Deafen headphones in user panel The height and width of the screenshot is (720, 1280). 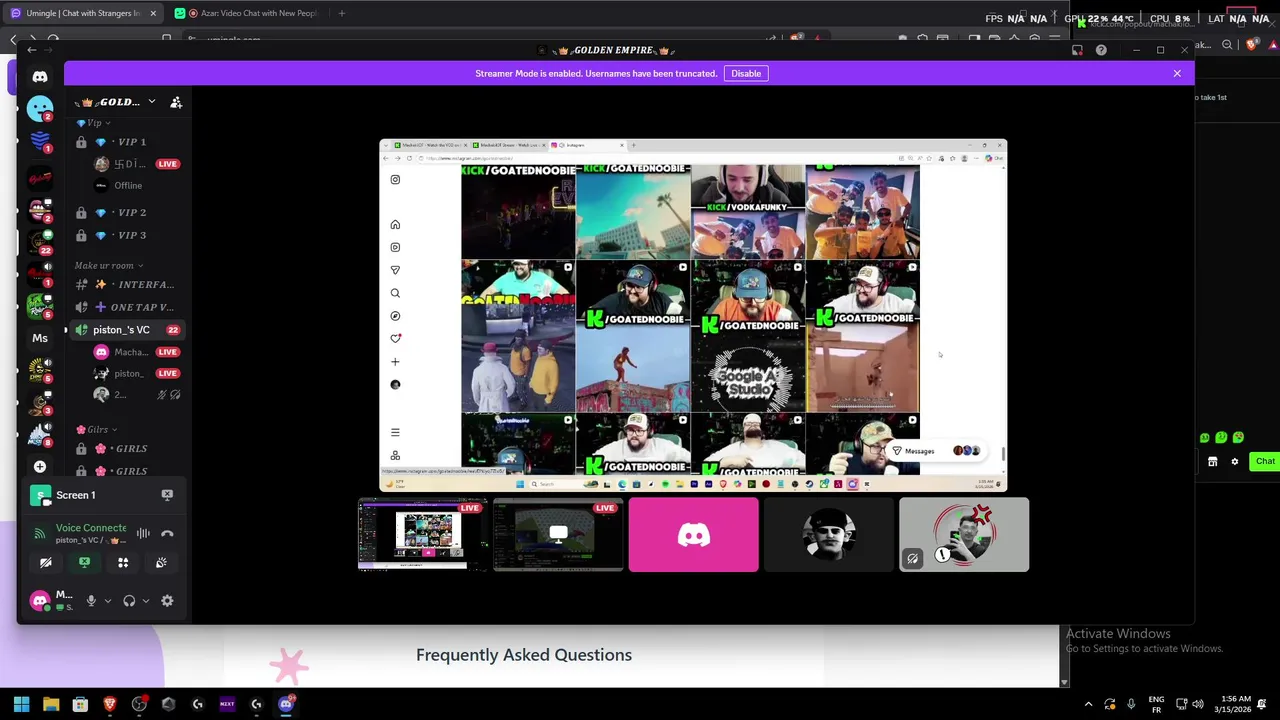point(129,601)
